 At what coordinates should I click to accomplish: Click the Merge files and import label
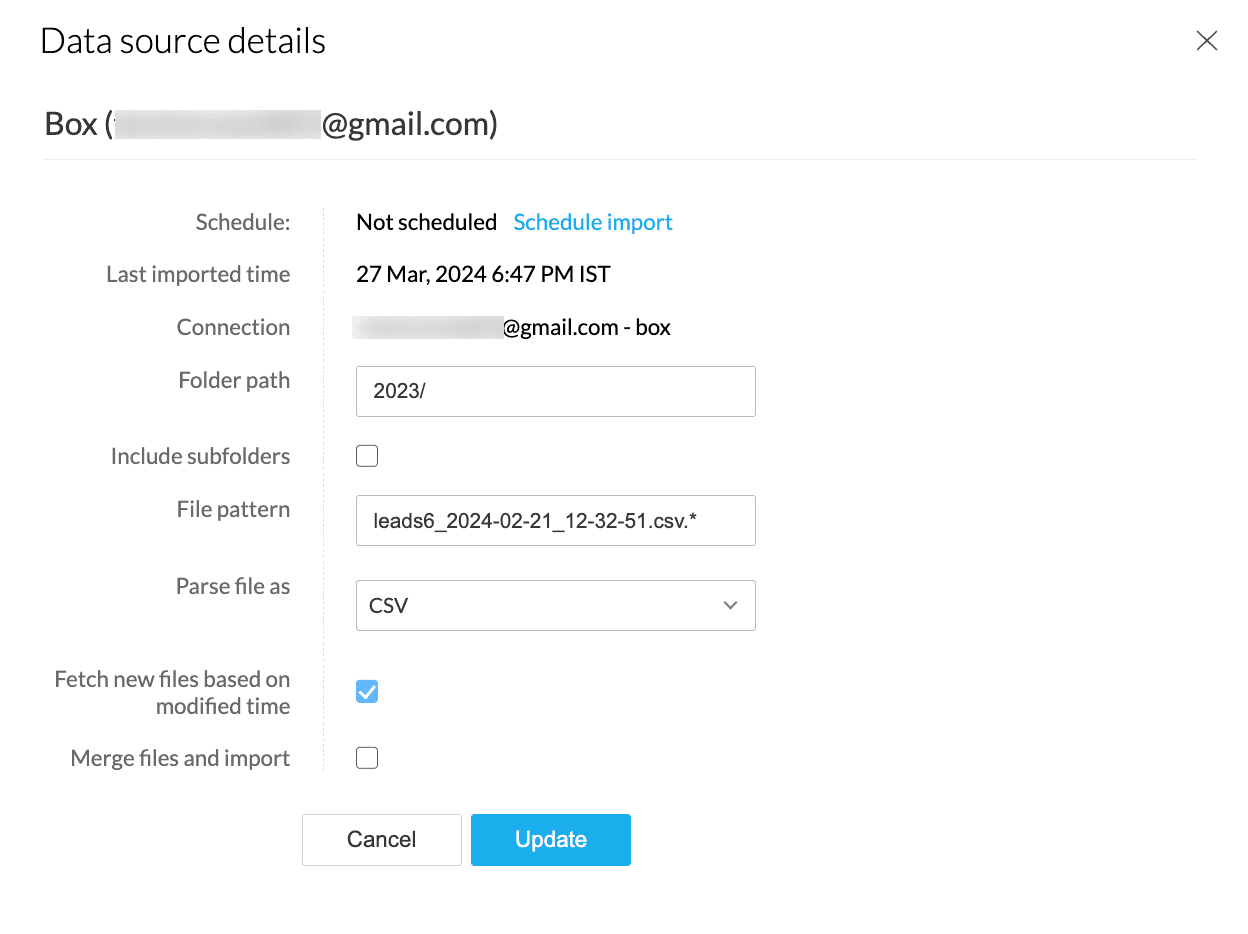click(x=180, y=759)
